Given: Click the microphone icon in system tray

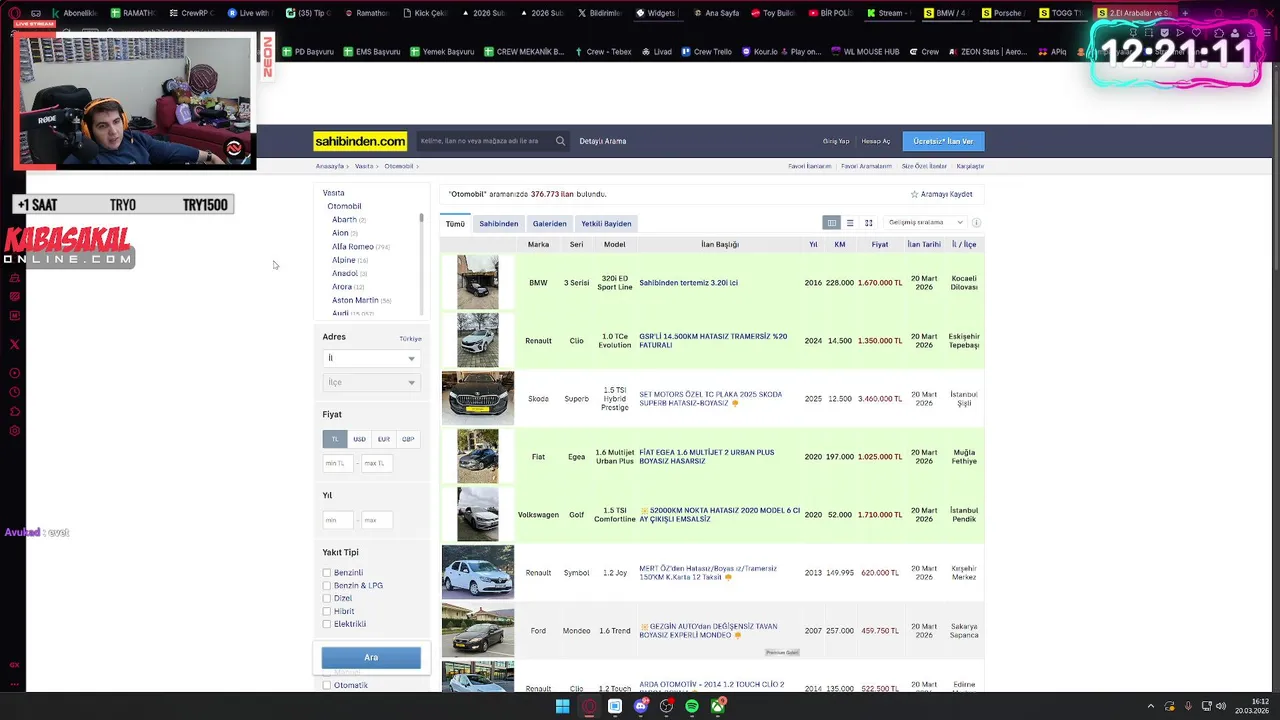Looking at the screenshot, I should [x=1188, y=706].
